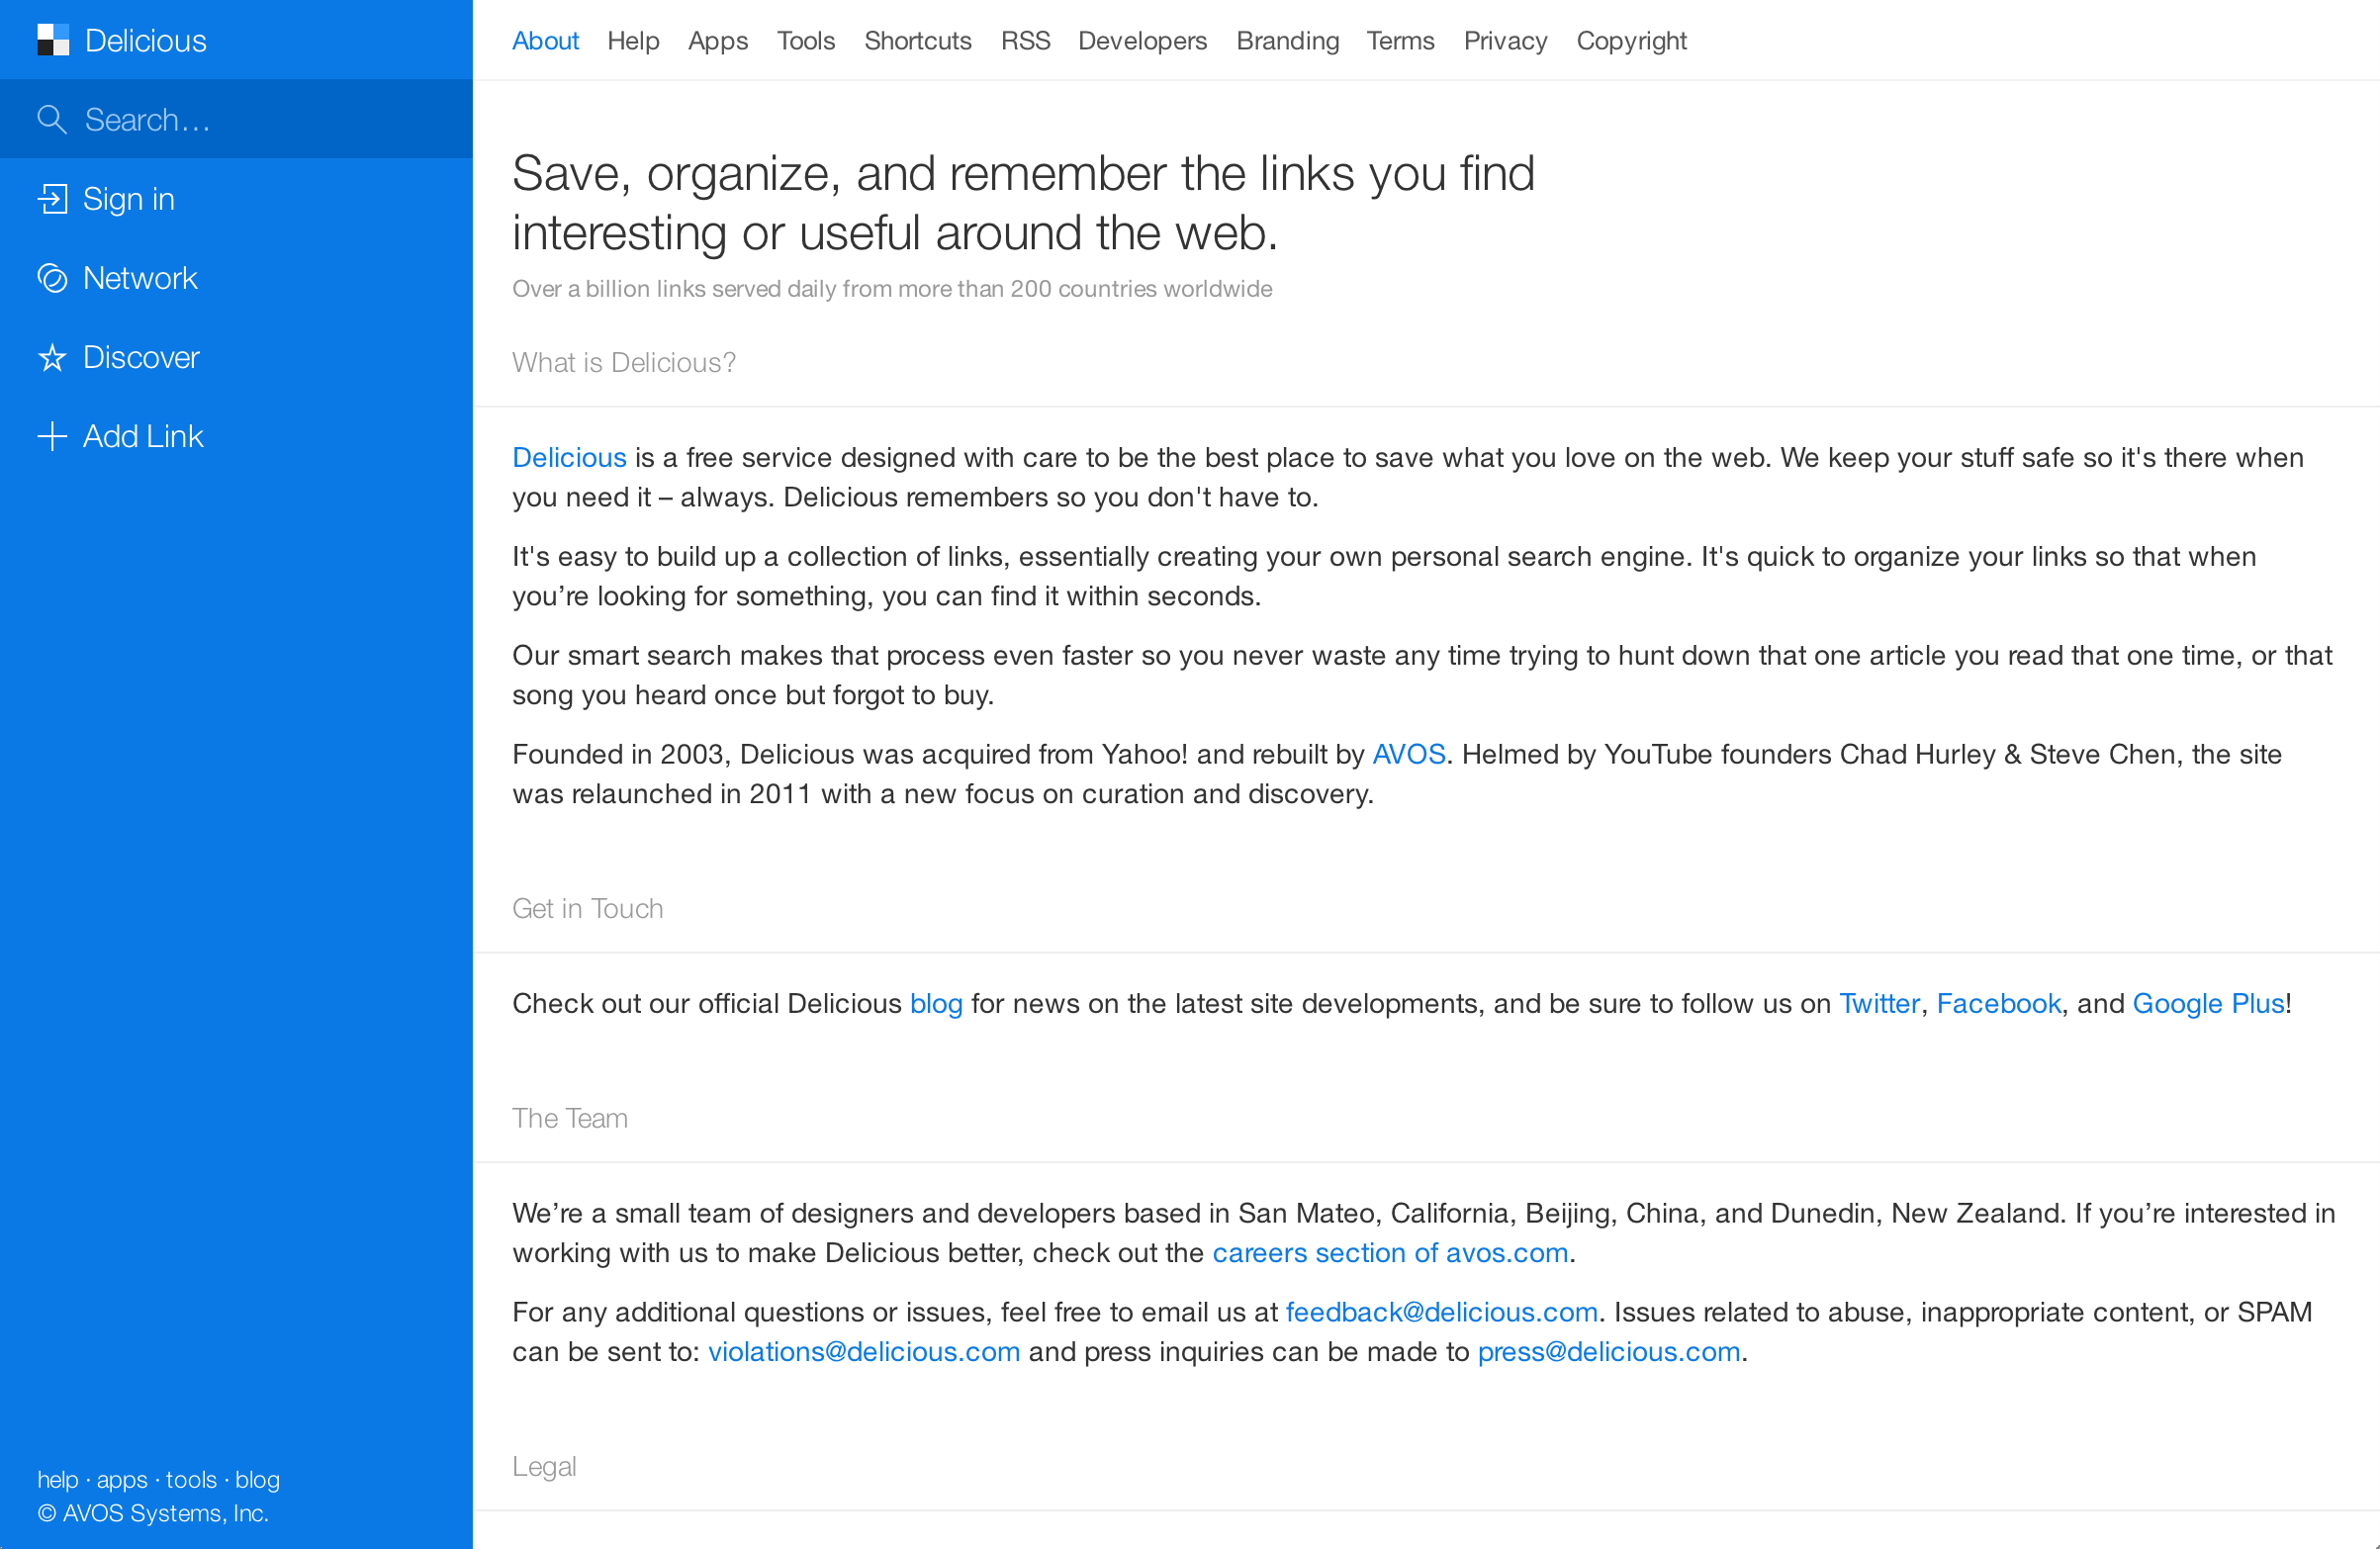View the Terms tab

1401,41
